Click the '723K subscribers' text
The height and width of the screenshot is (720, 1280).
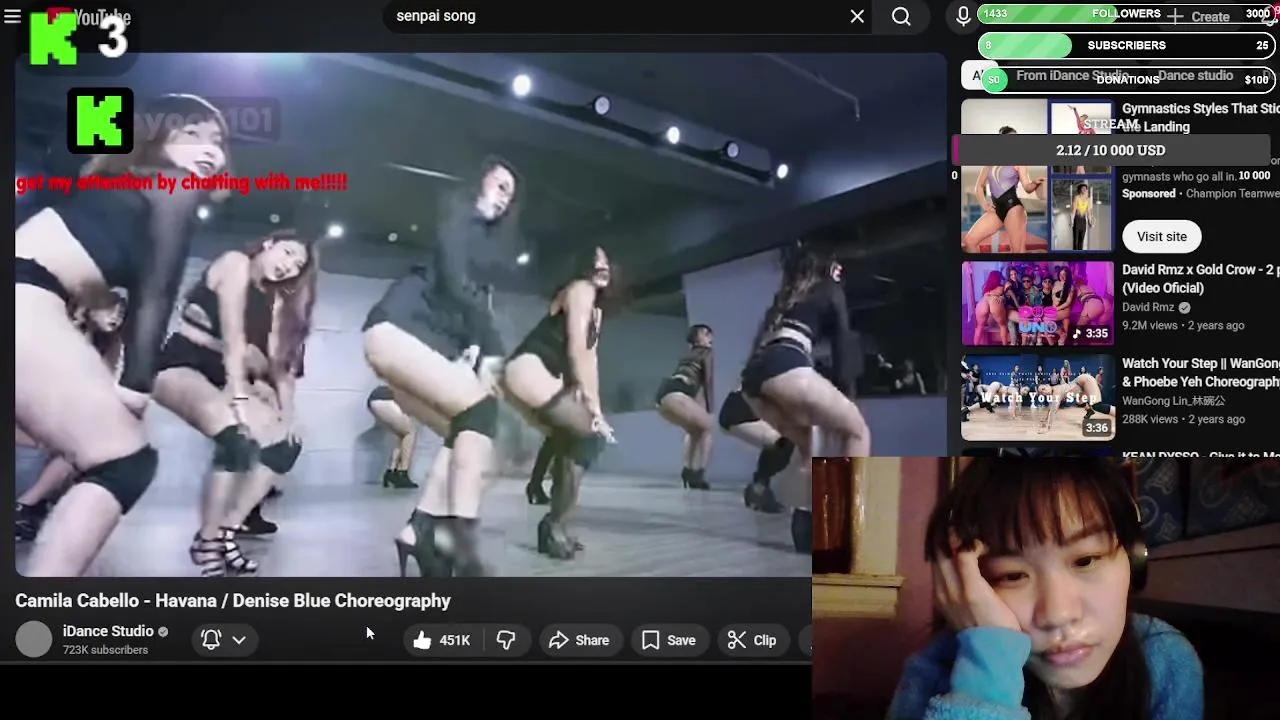tap(105, 650)
